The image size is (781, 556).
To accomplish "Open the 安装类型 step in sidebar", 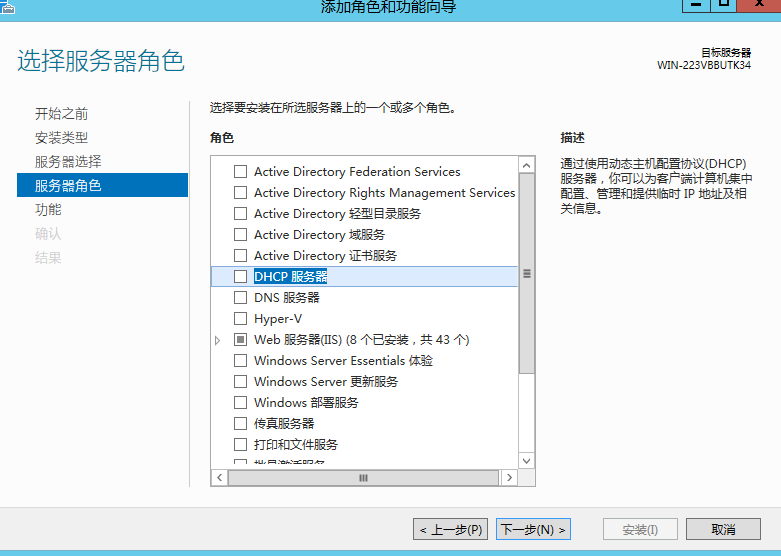I will coord(61,138).
